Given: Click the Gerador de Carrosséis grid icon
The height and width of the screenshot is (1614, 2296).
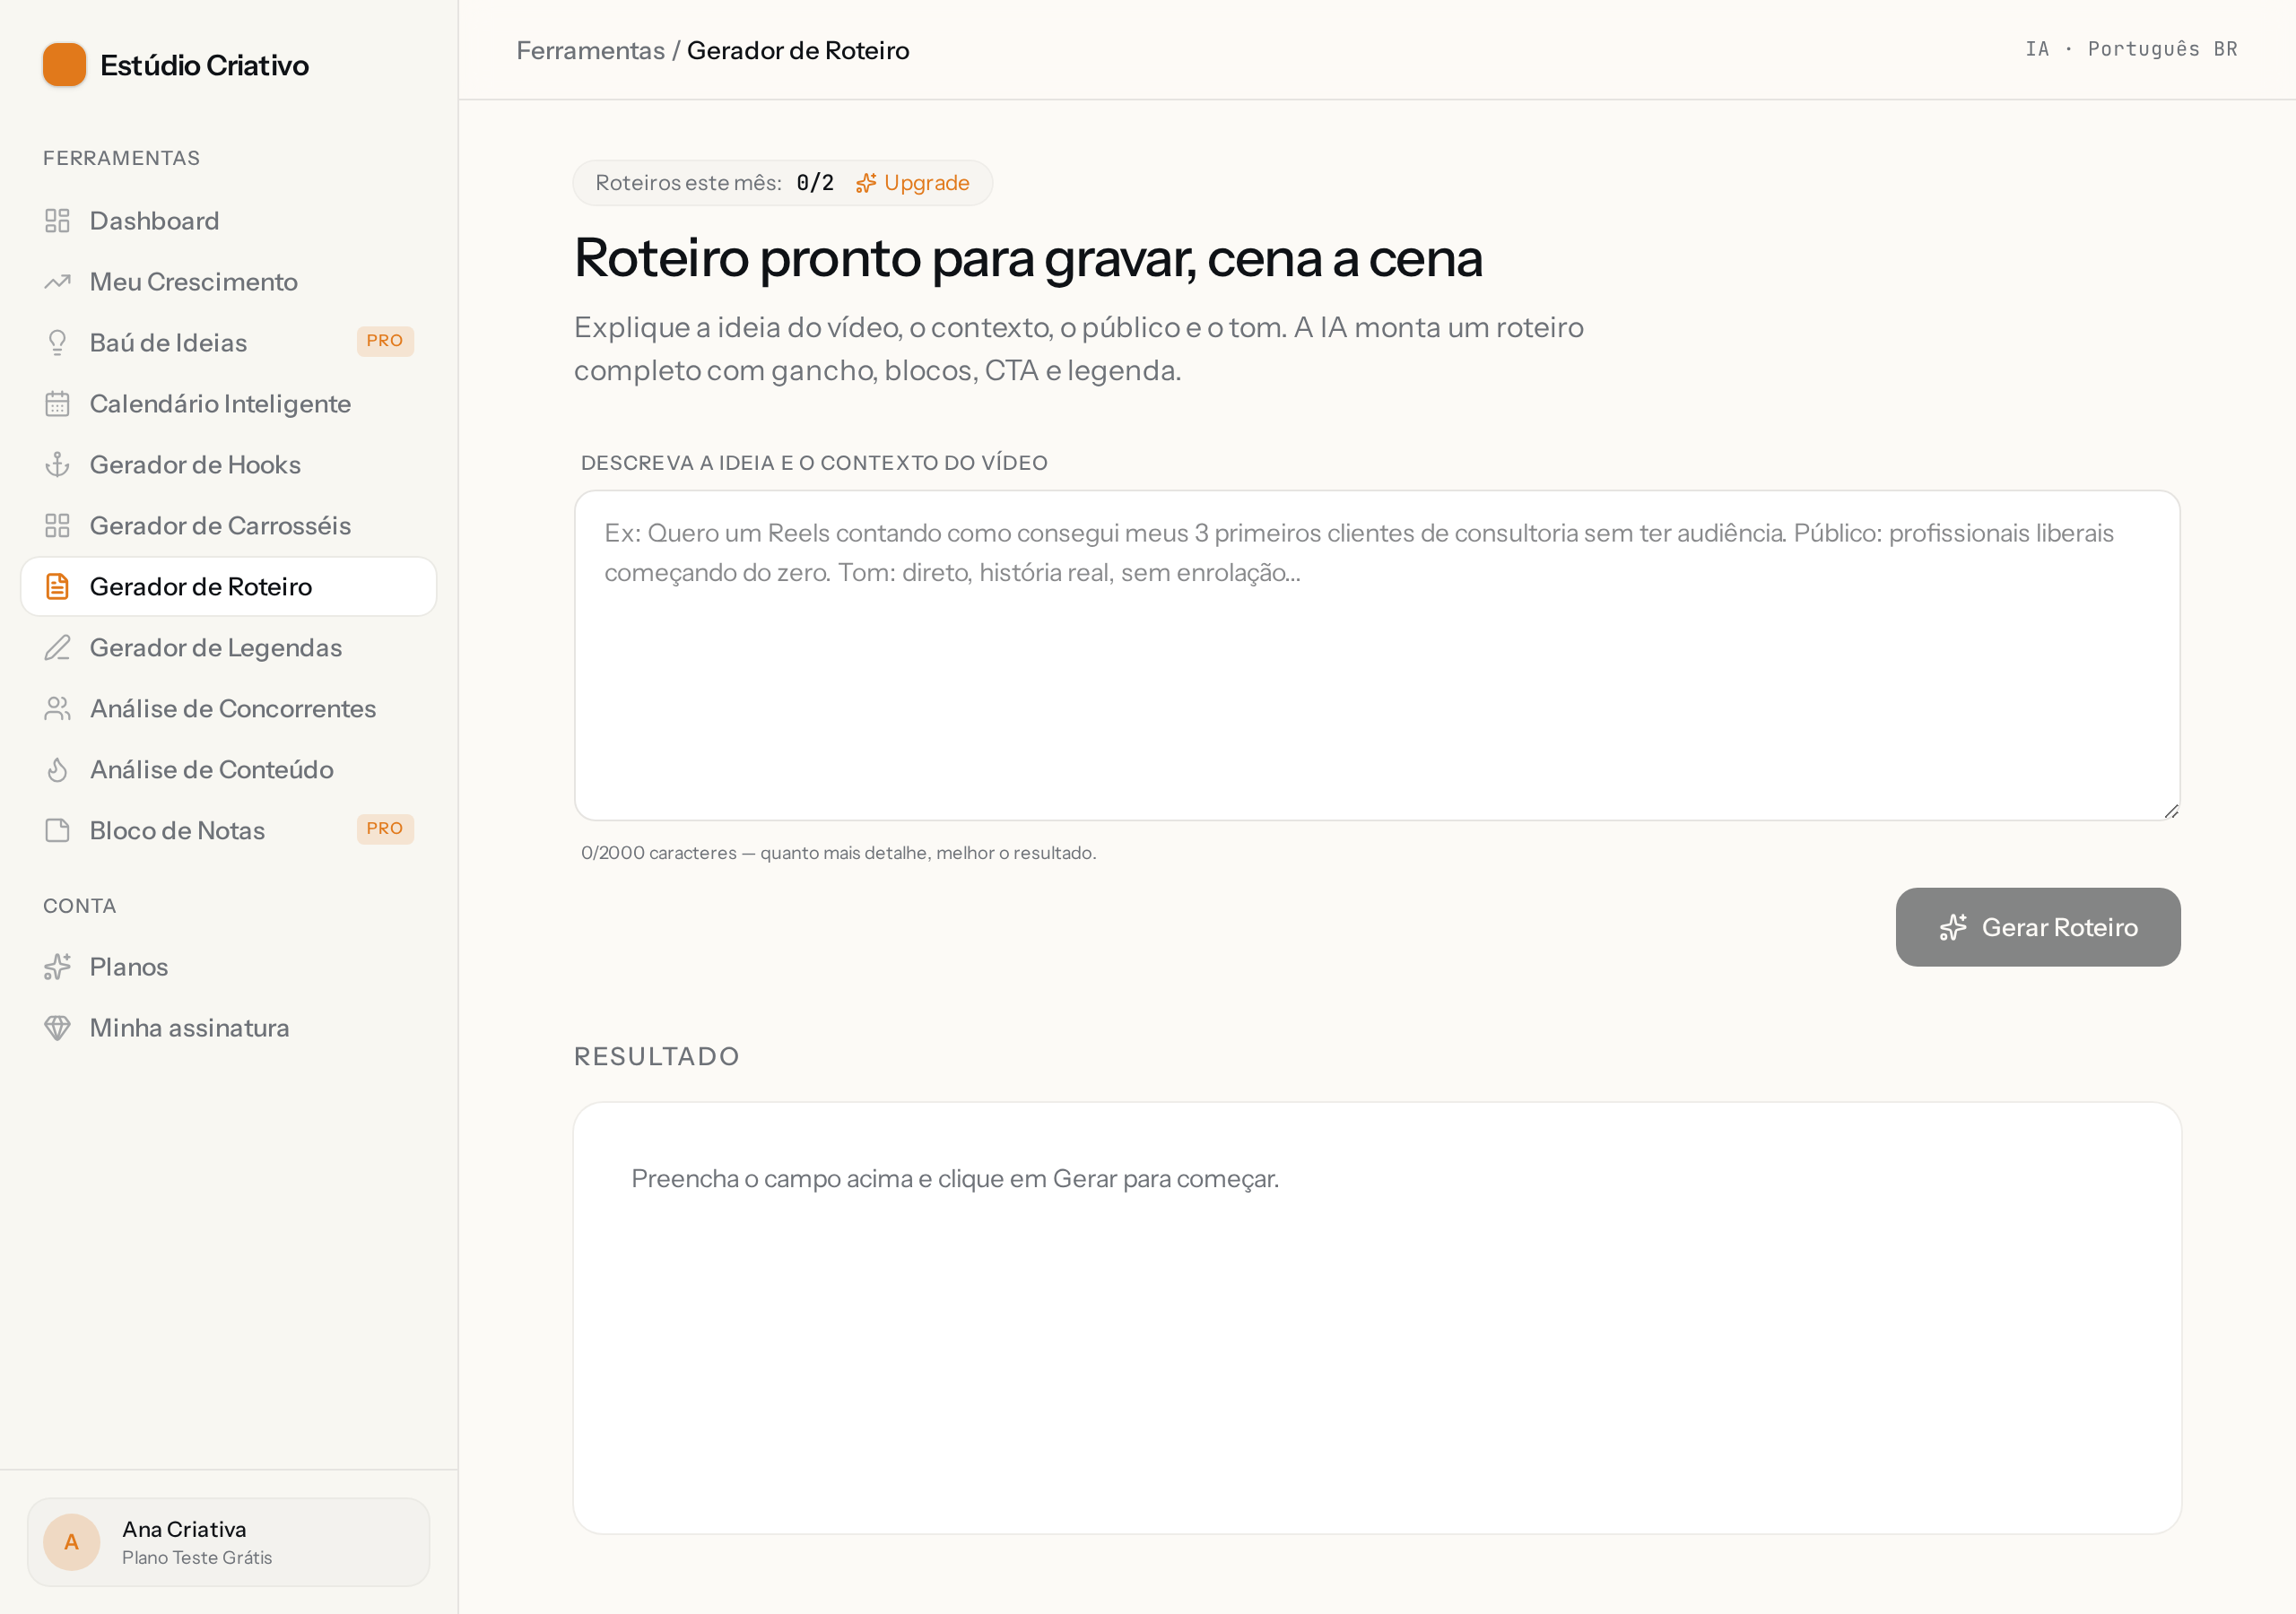Looking at the screenshot, I should pos(57,526).
